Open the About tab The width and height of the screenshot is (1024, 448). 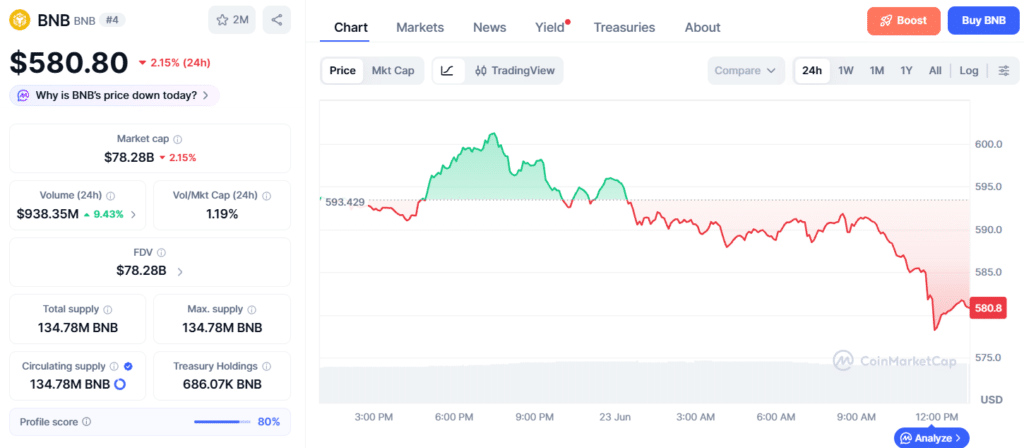(x=703, y=27)
